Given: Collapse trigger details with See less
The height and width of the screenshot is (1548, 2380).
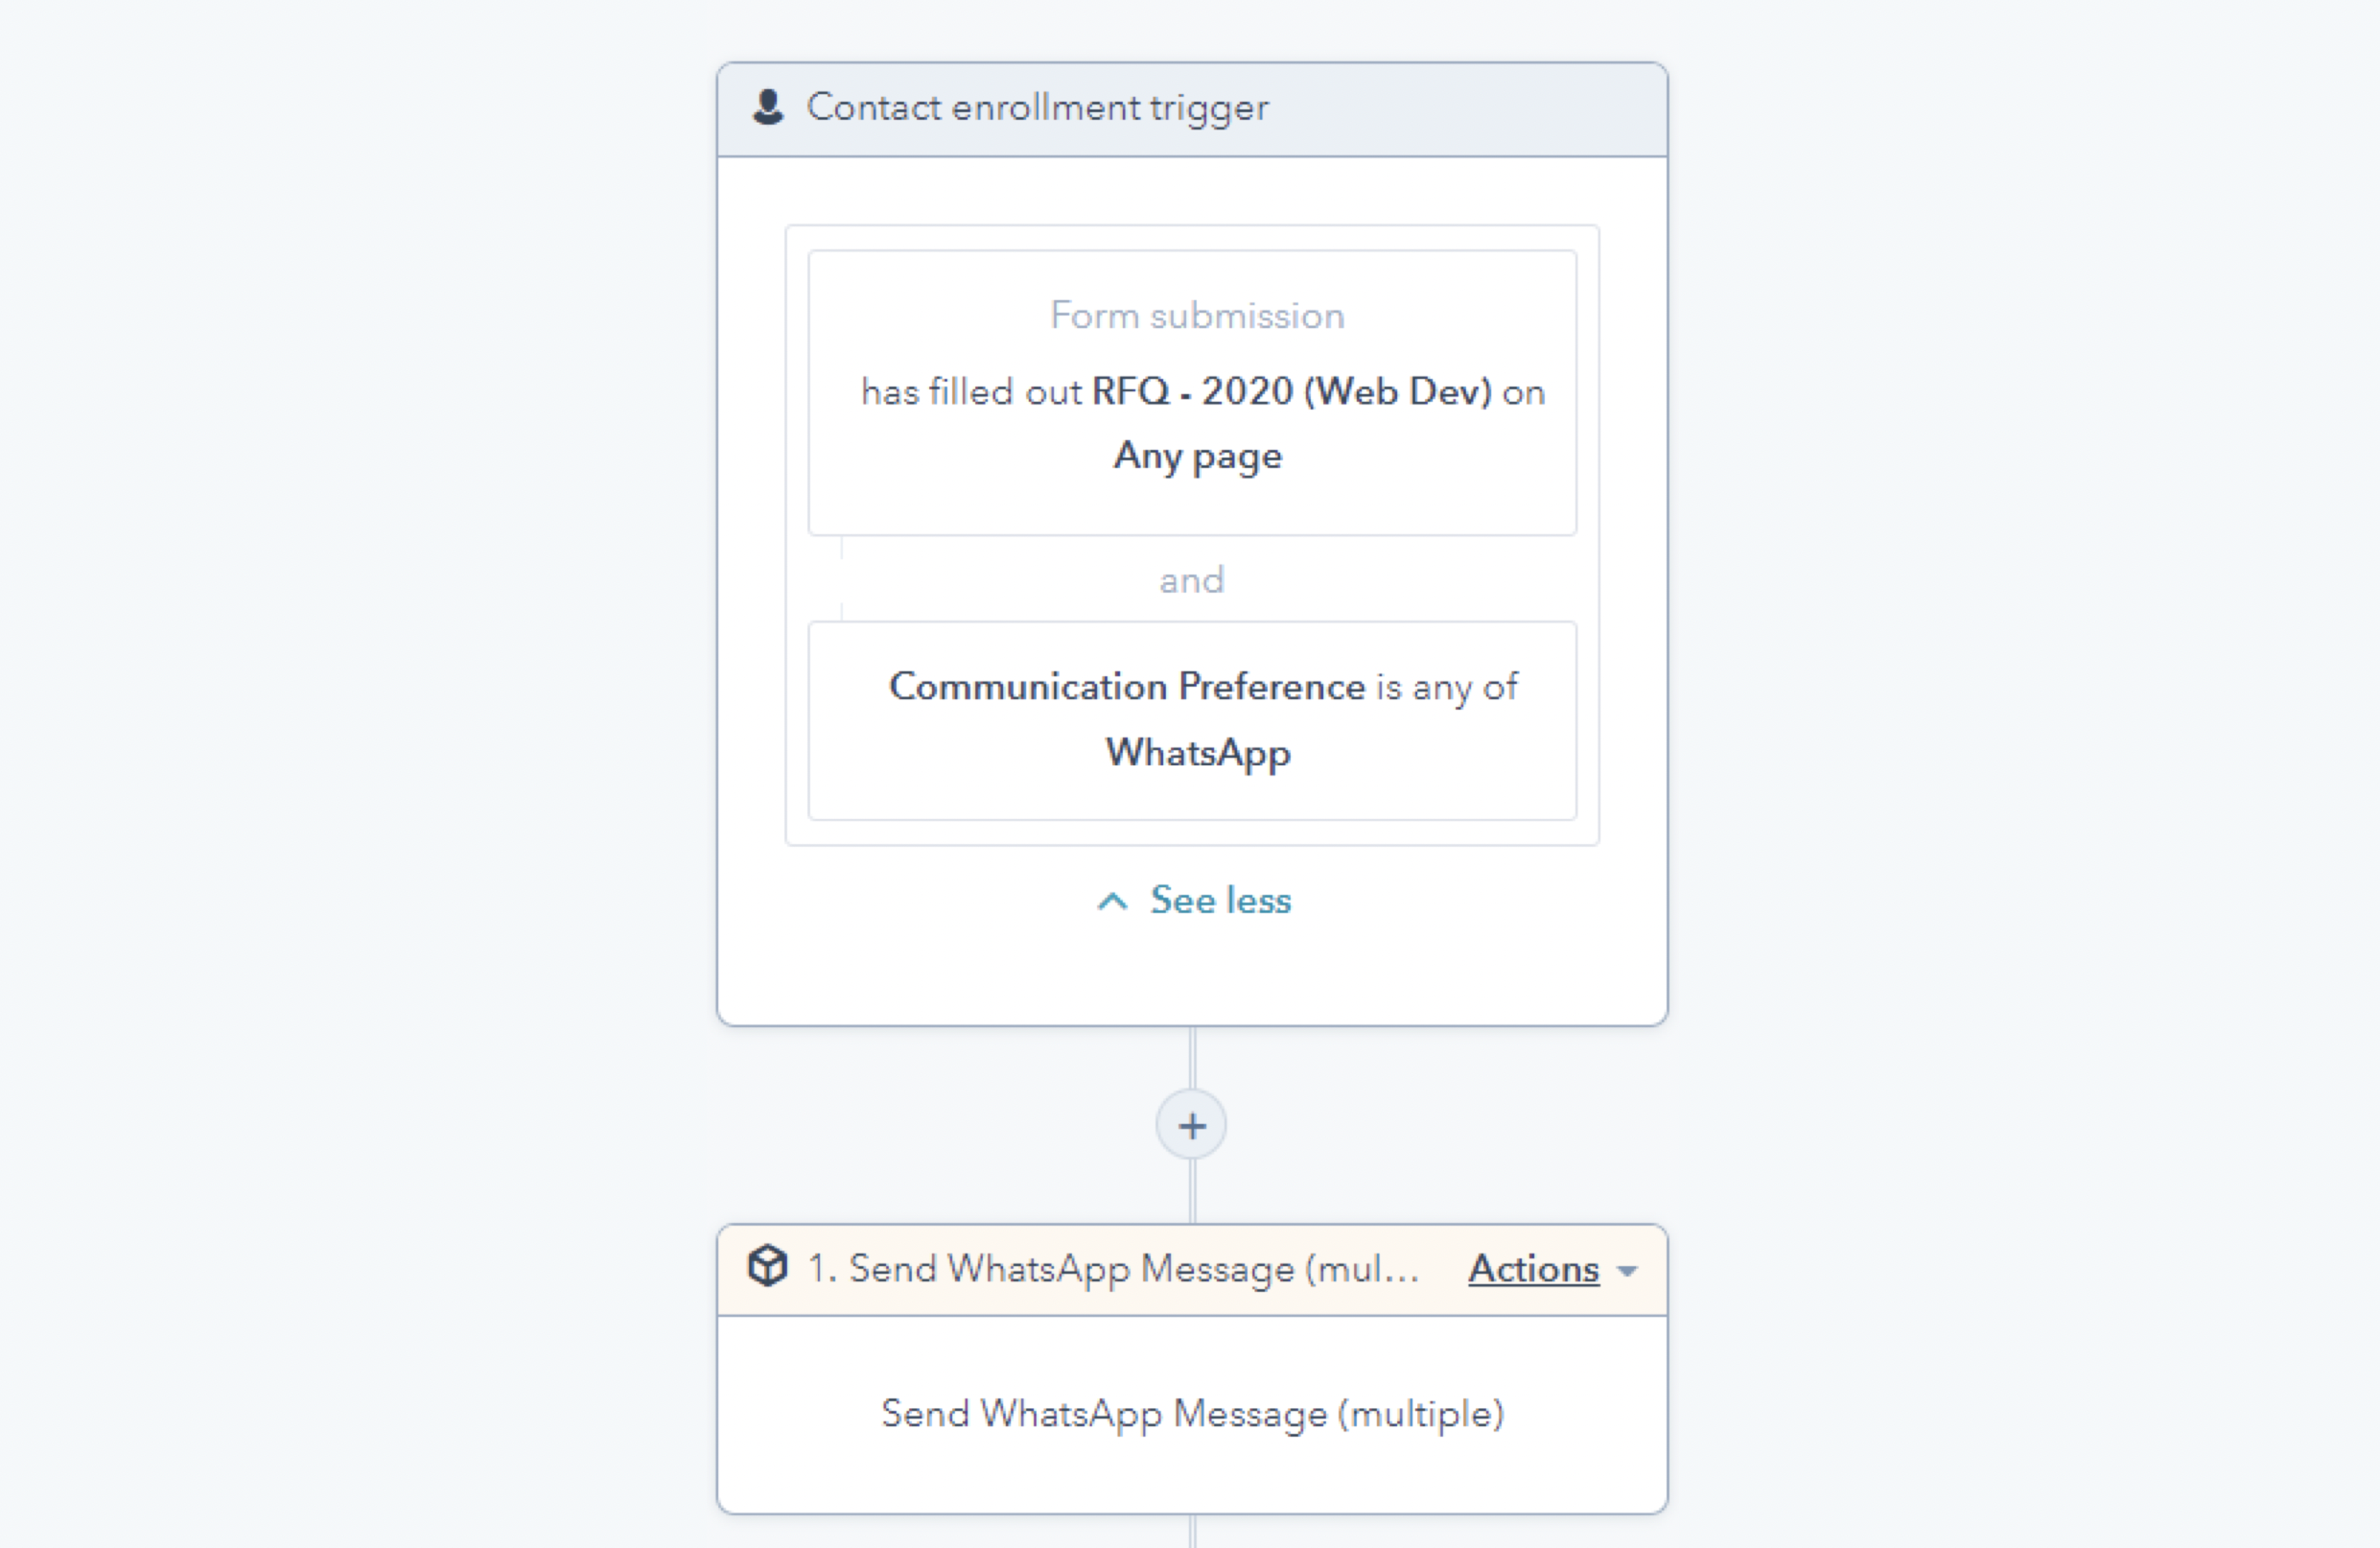Looking at the screenshot, I should pyautogui.click(x=1220, y=900).
